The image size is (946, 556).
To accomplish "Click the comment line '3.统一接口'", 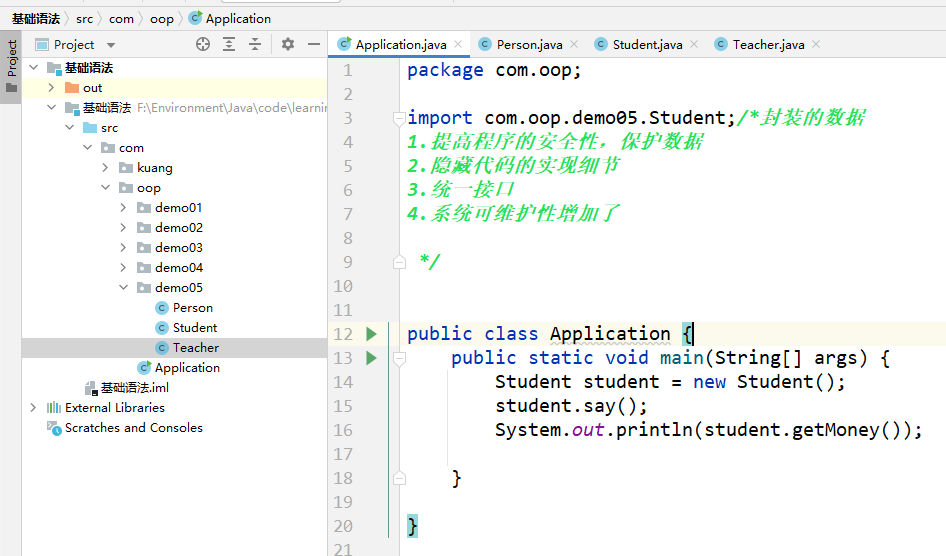I will point(460,189).
